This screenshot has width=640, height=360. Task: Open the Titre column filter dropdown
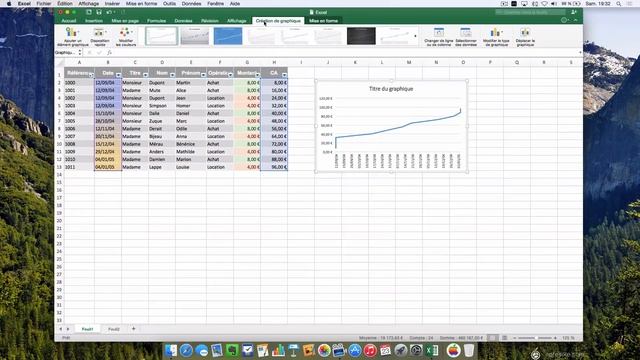(145, 75)
